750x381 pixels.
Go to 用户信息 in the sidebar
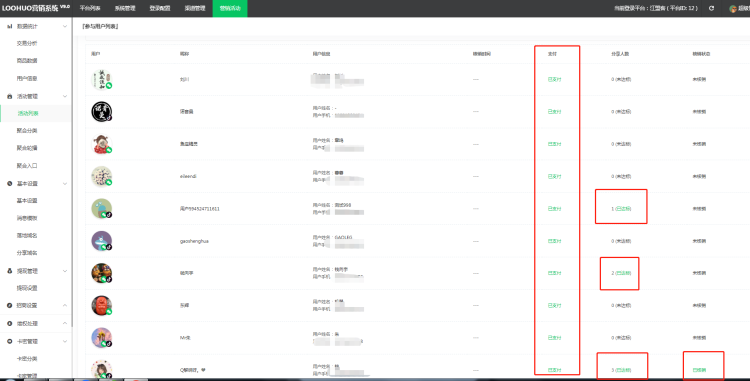click(27, 78)
